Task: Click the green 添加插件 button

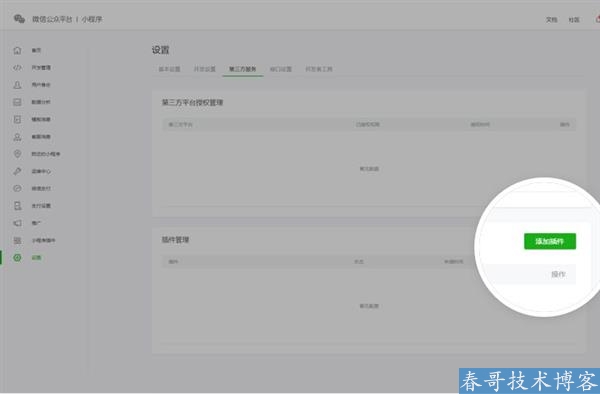Action: [550, 241]
